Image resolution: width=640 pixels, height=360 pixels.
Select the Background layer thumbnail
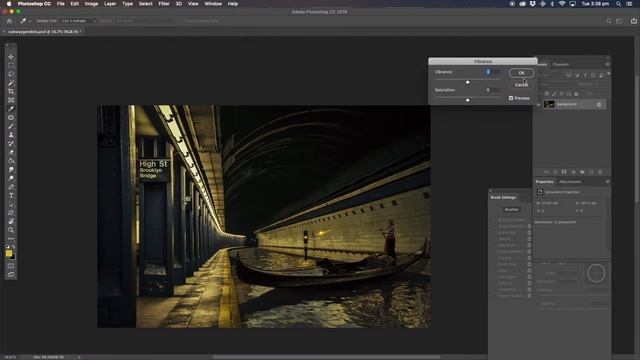549,104
